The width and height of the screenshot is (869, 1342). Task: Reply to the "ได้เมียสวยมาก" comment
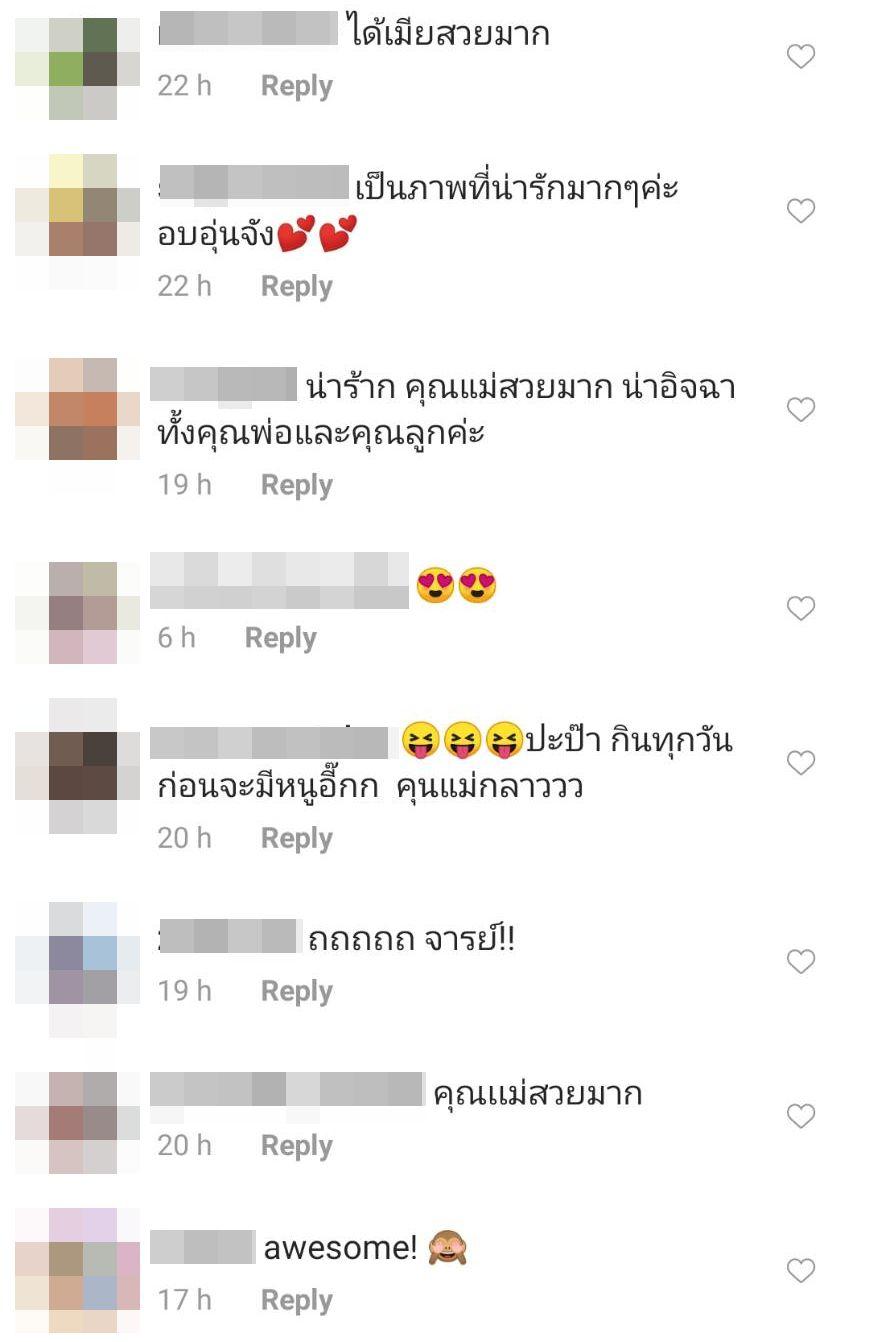(x=296, y=86)
